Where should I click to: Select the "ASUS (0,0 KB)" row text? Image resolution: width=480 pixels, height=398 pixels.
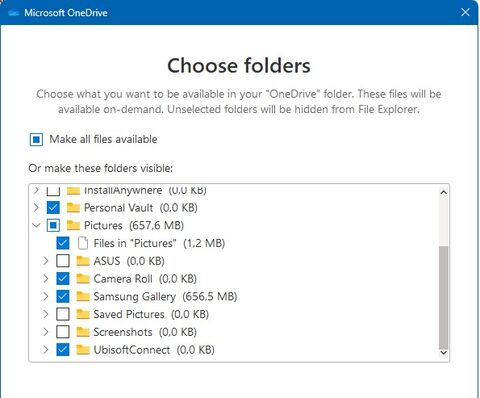coord(129,261)
